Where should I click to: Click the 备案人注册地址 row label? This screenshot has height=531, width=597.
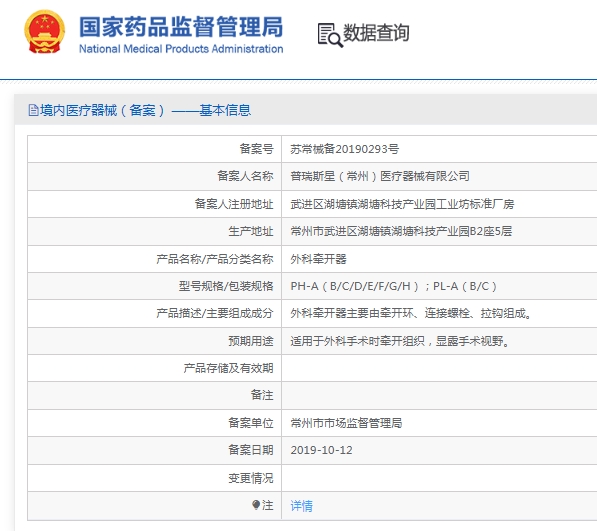(234, 204)
